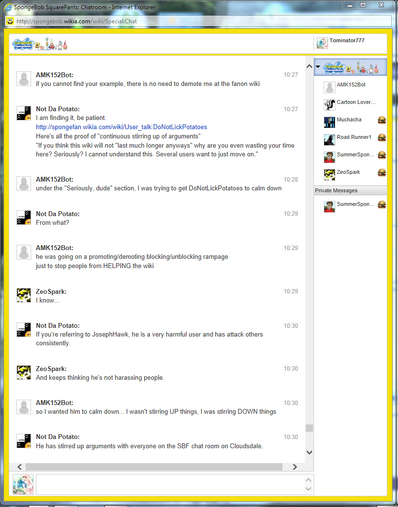
Task: Select the main room header in sidebar
Action: click(x=350, y=67)
